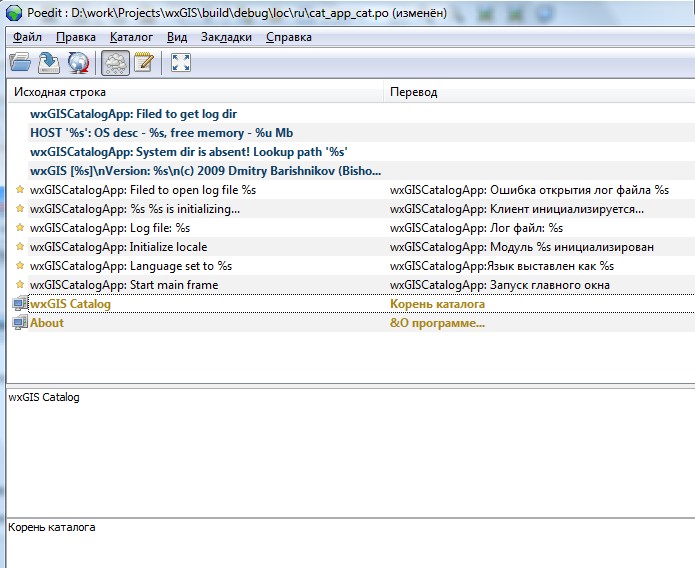Open the comment editor notepad icon
This screenshot has height=568, width=695.
(143, 63)
